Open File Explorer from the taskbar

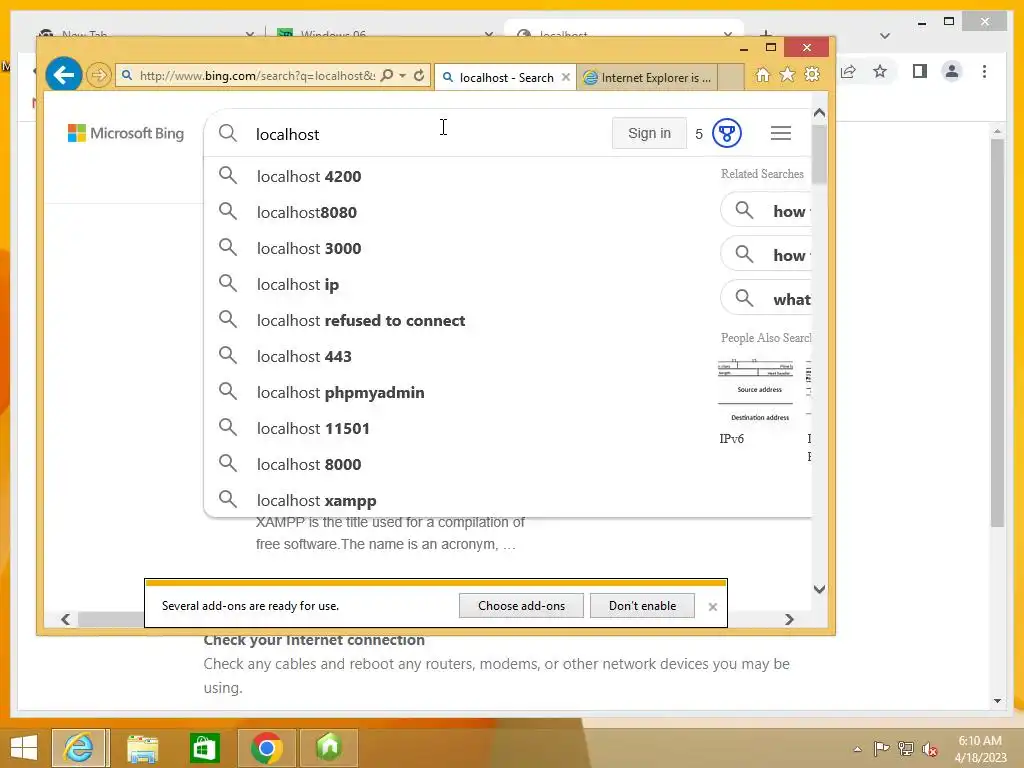tap(142, 748)
